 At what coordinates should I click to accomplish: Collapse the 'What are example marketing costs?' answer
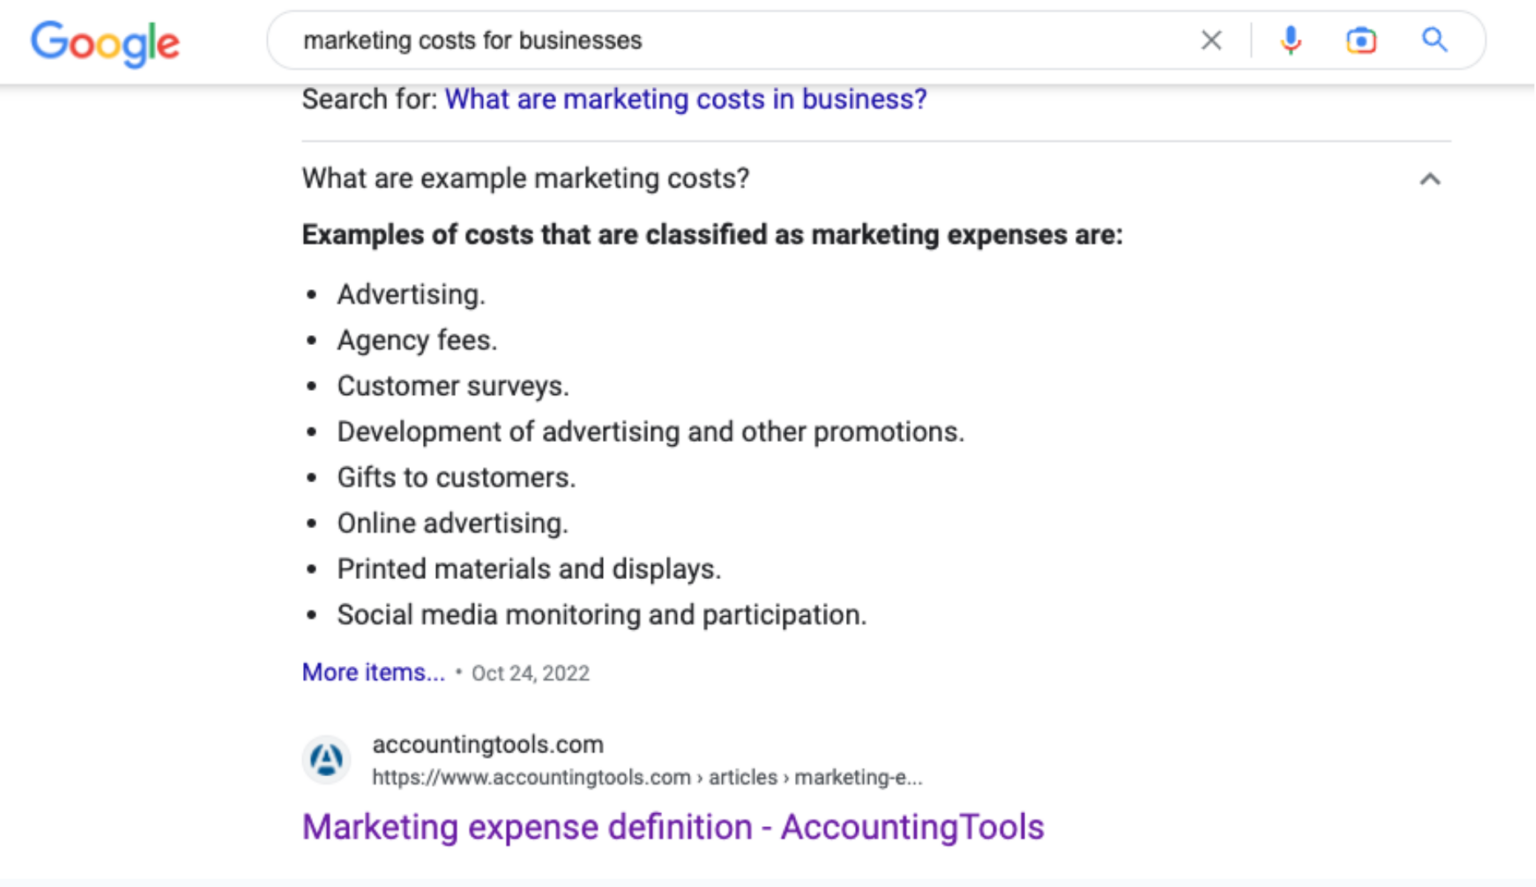(x=1430, y=179)
